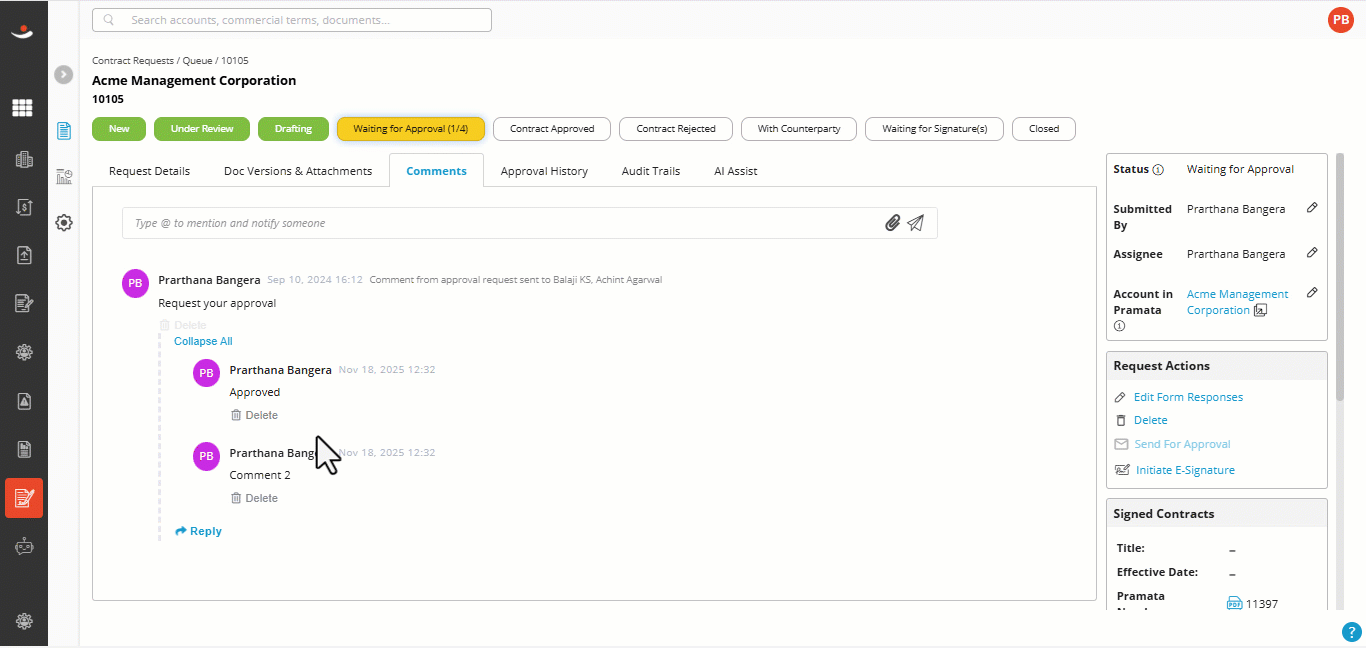The width and height of the screenshot is (1366, 648).
Task: Open the dollar document icon in sidebar
Action: click(24, 207)
